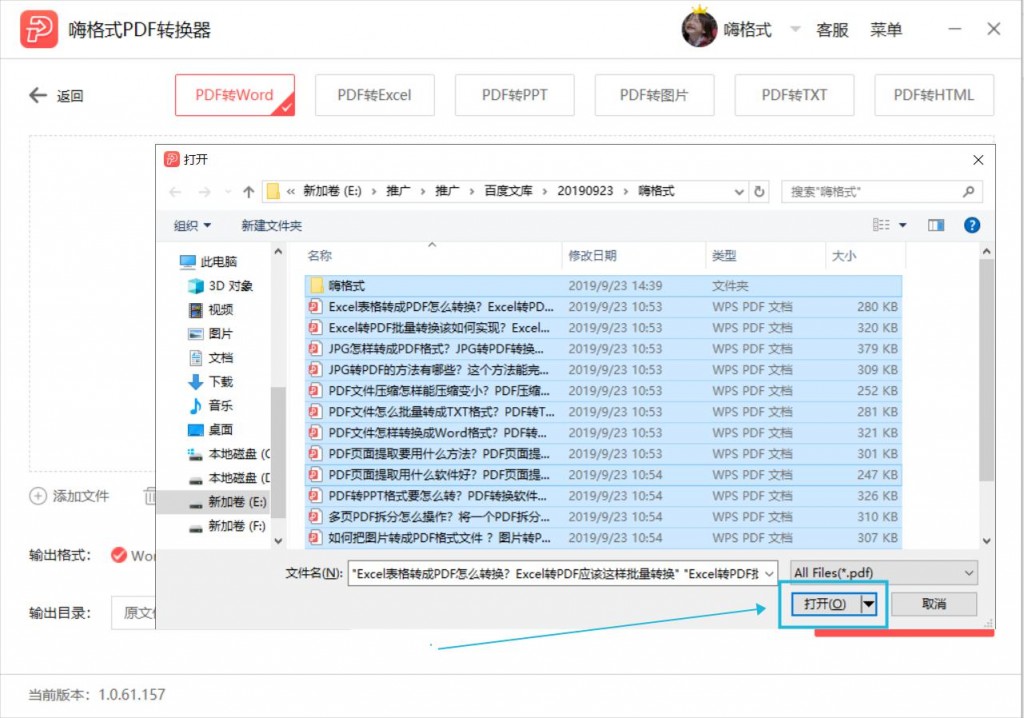Viewport: 1024px width, 718px height.
Task: Switch to the PDF转Word tab
Action: [x=234, y=95]
